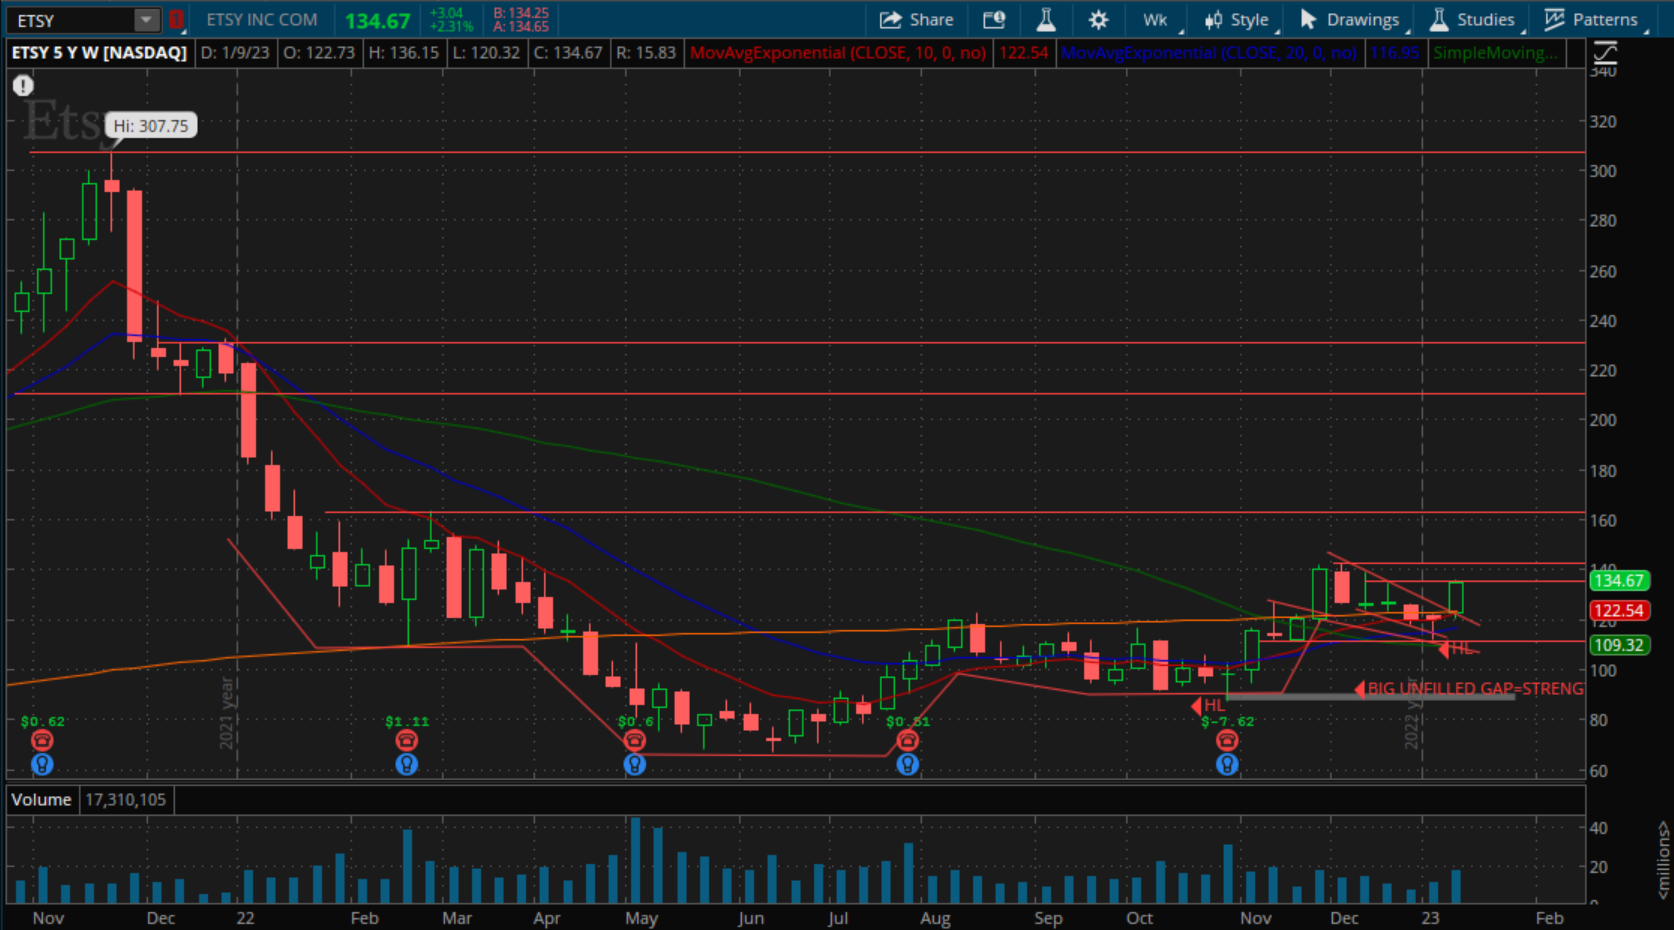Click the November earnings phone icon $-7.62

coord(1227,740)
